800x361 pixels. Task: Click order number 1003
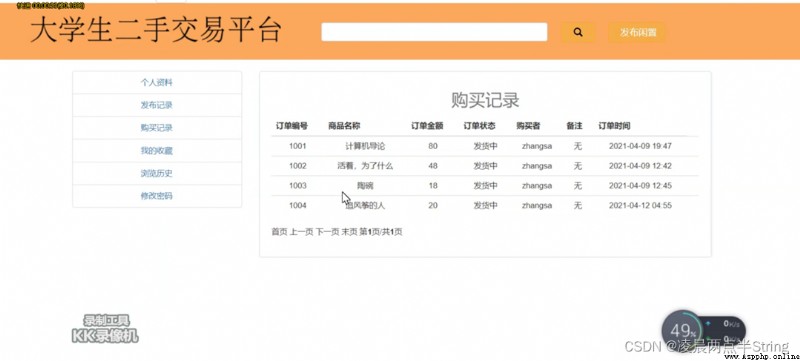click(x=297, y=186)
